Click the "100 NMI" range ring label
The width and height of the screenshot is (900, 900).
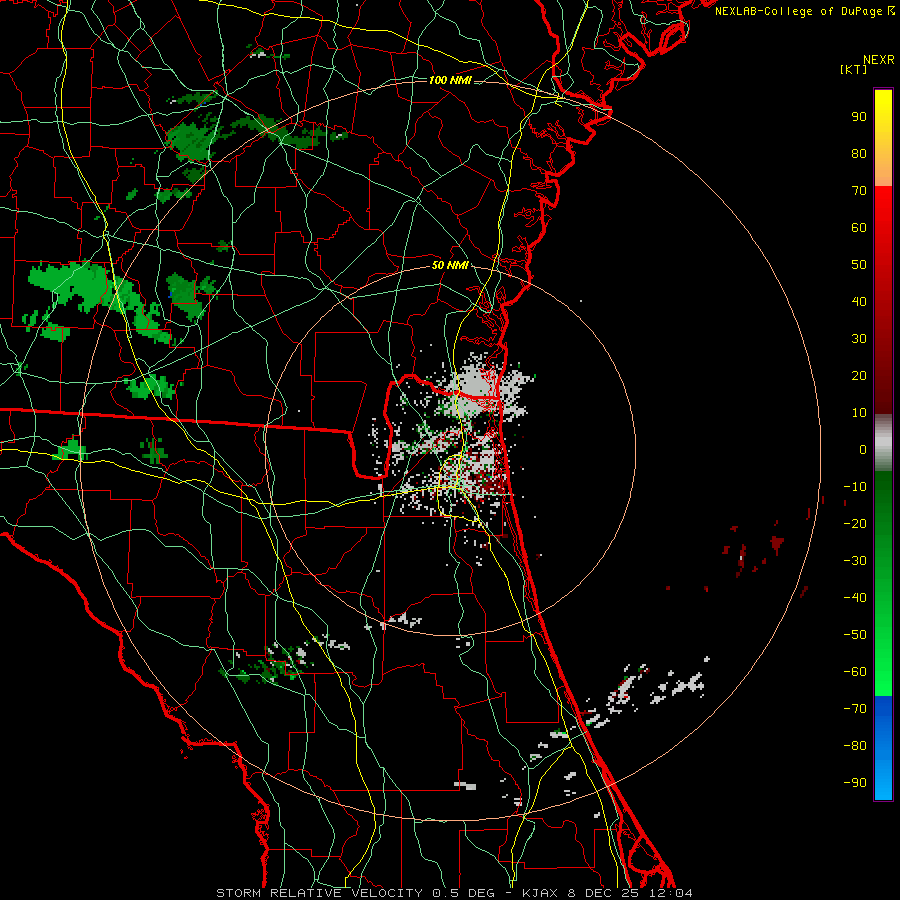coord(450,80)
